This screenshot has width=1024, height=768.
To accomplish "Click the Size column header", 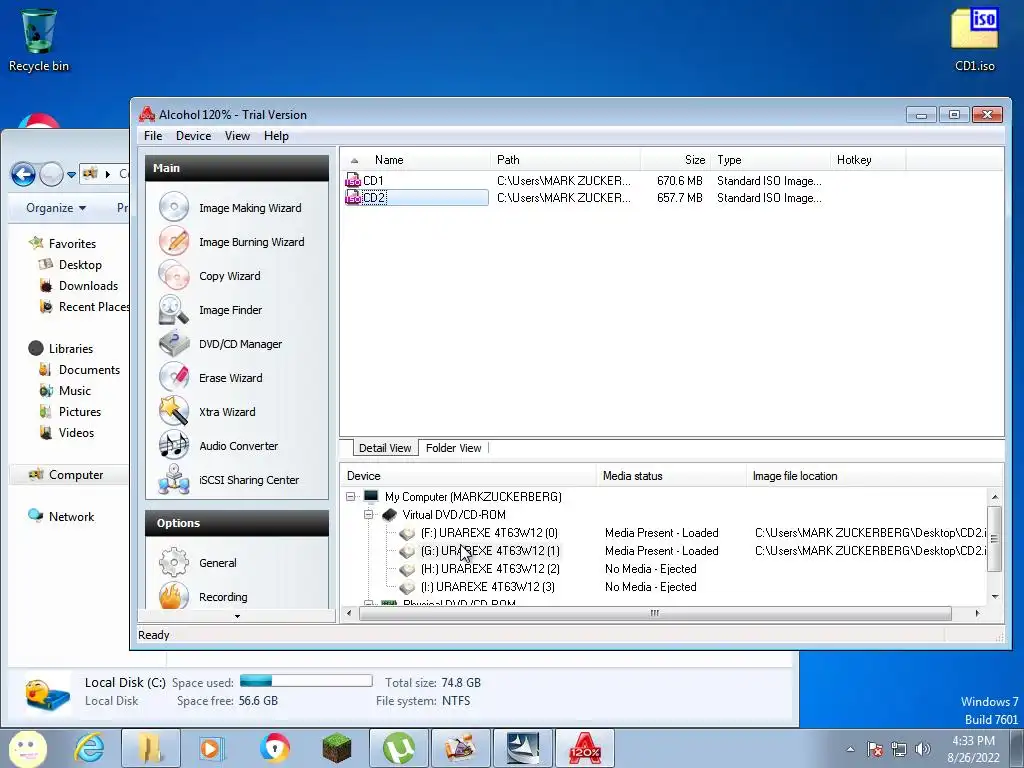I will click(x=675, y=160).
